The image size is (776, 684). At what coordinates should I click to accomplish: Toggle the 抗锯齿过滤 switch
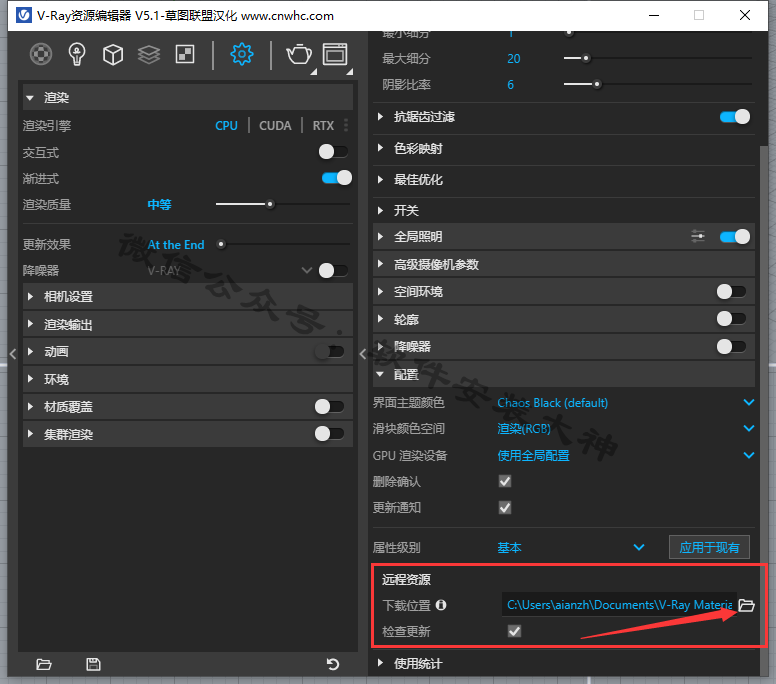point(735,117)
